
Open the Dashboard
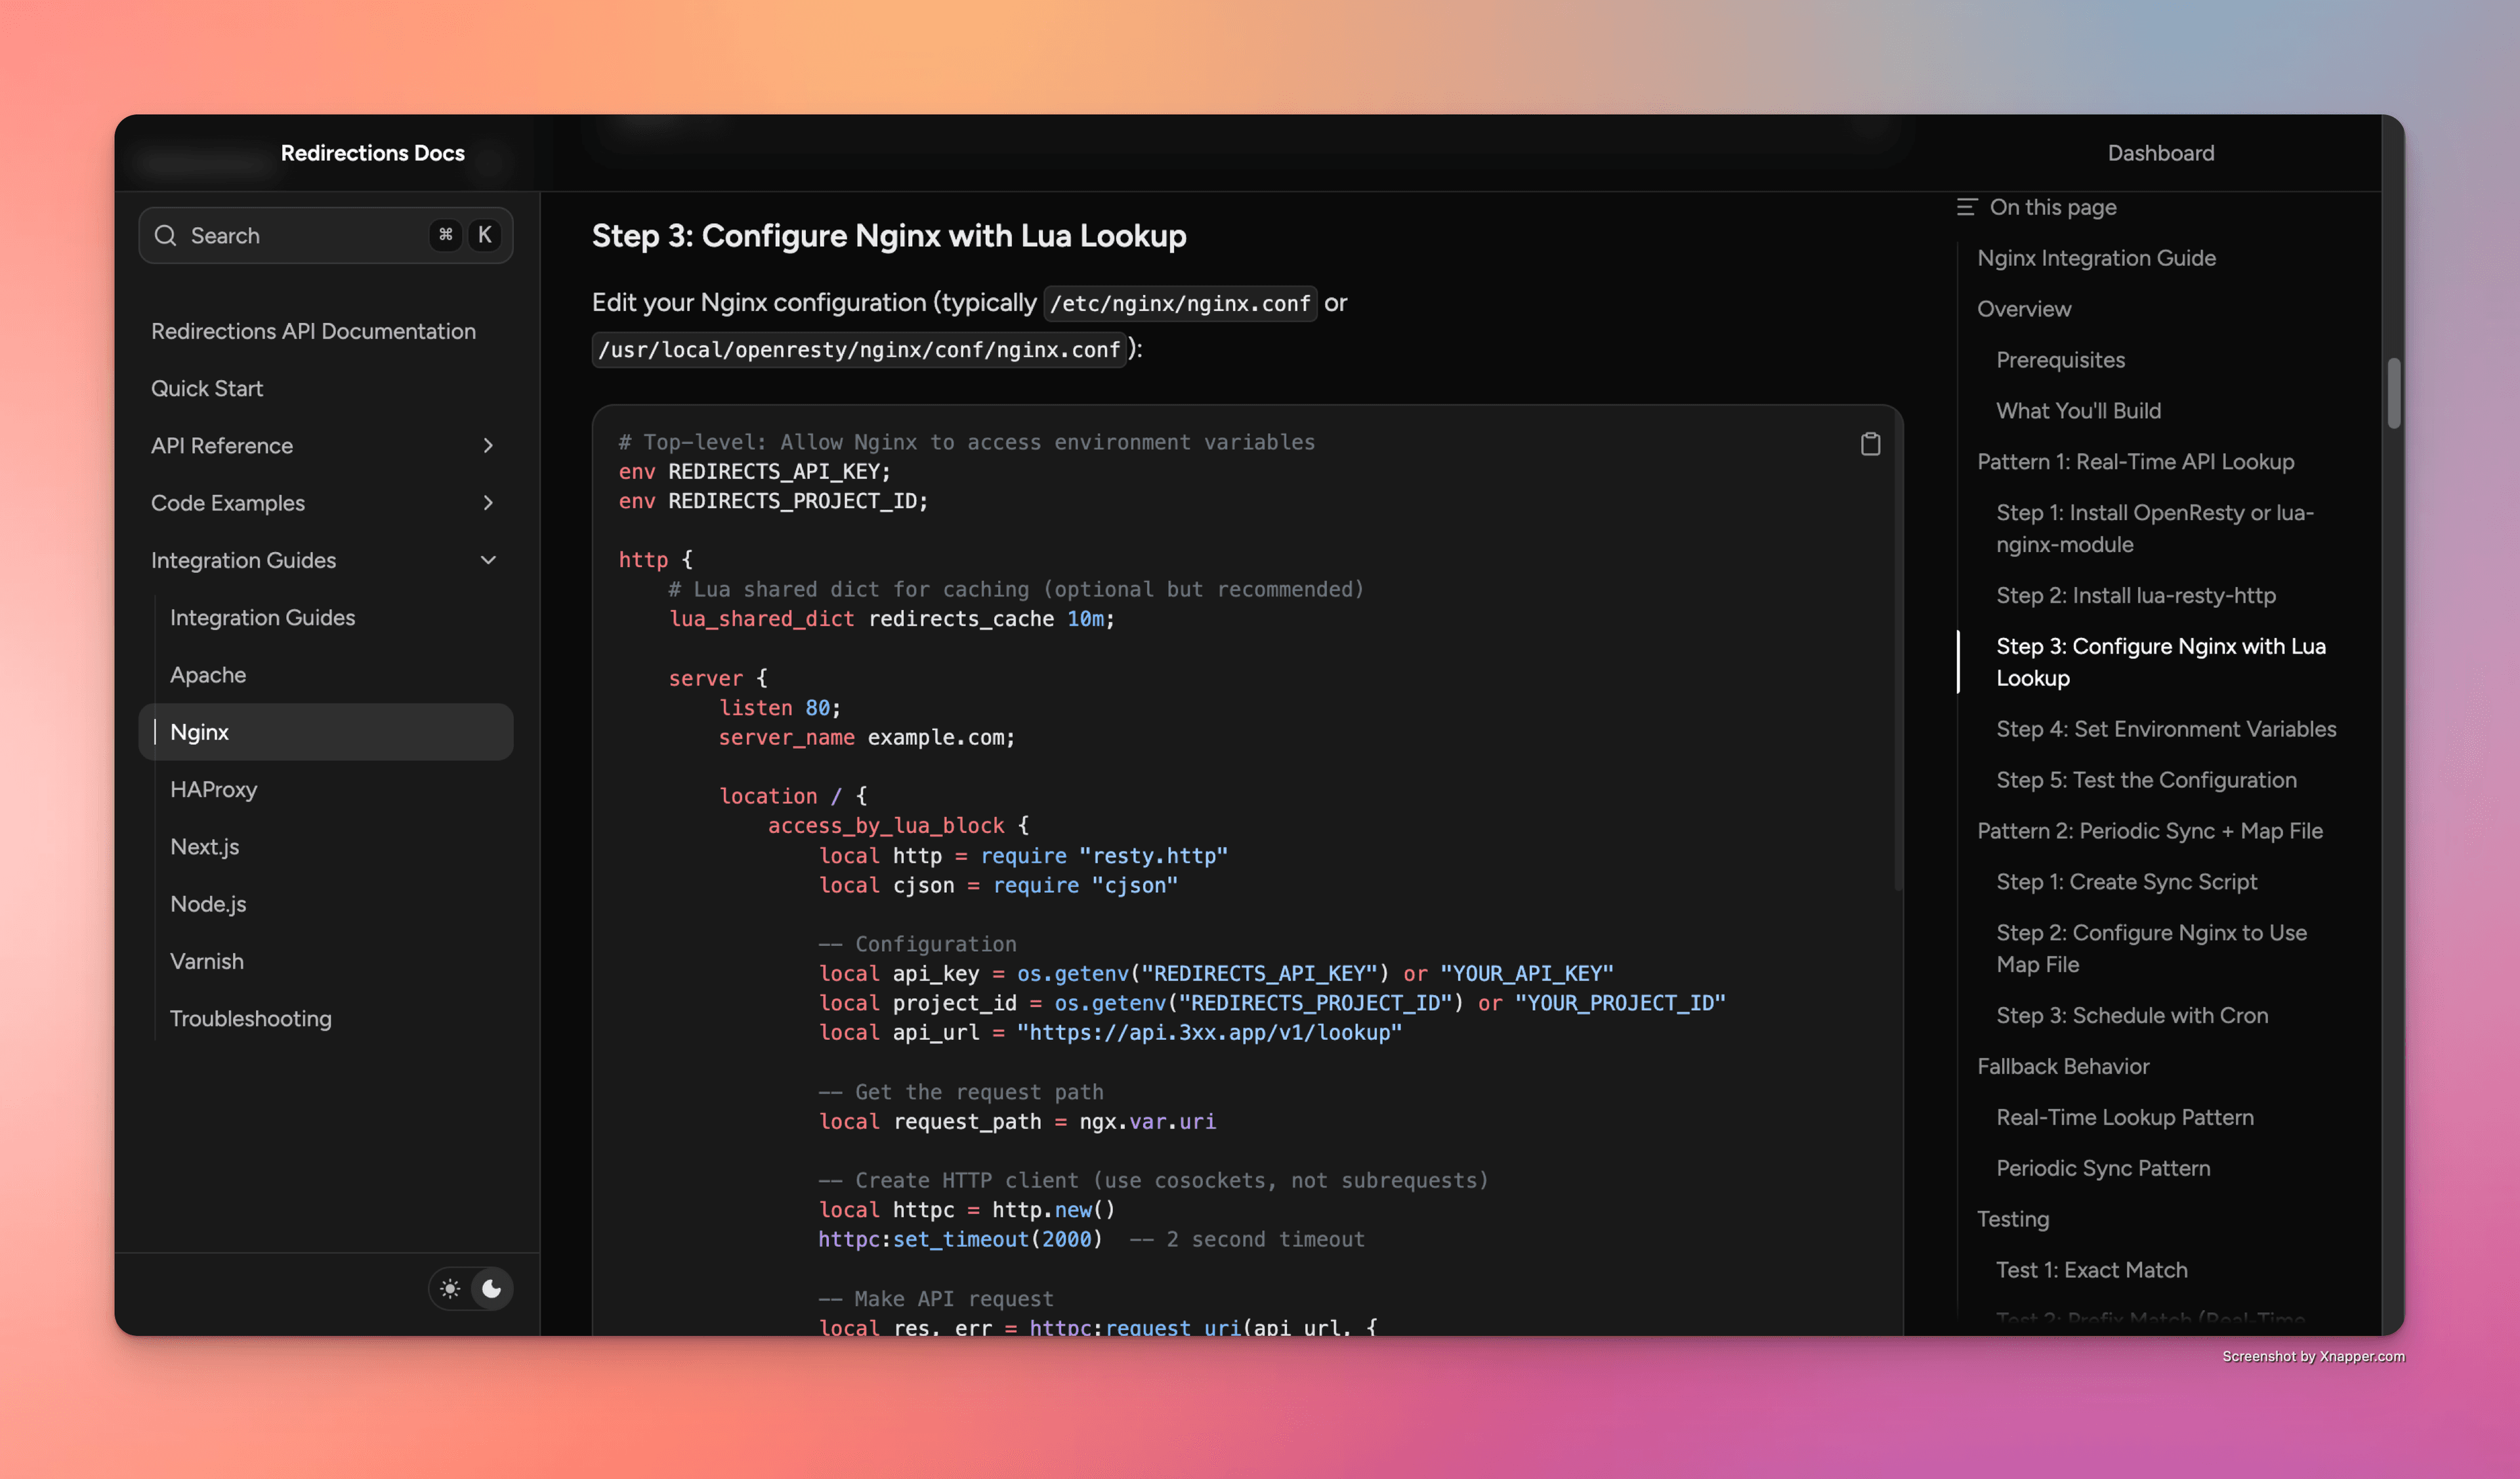click(2161, 152)
